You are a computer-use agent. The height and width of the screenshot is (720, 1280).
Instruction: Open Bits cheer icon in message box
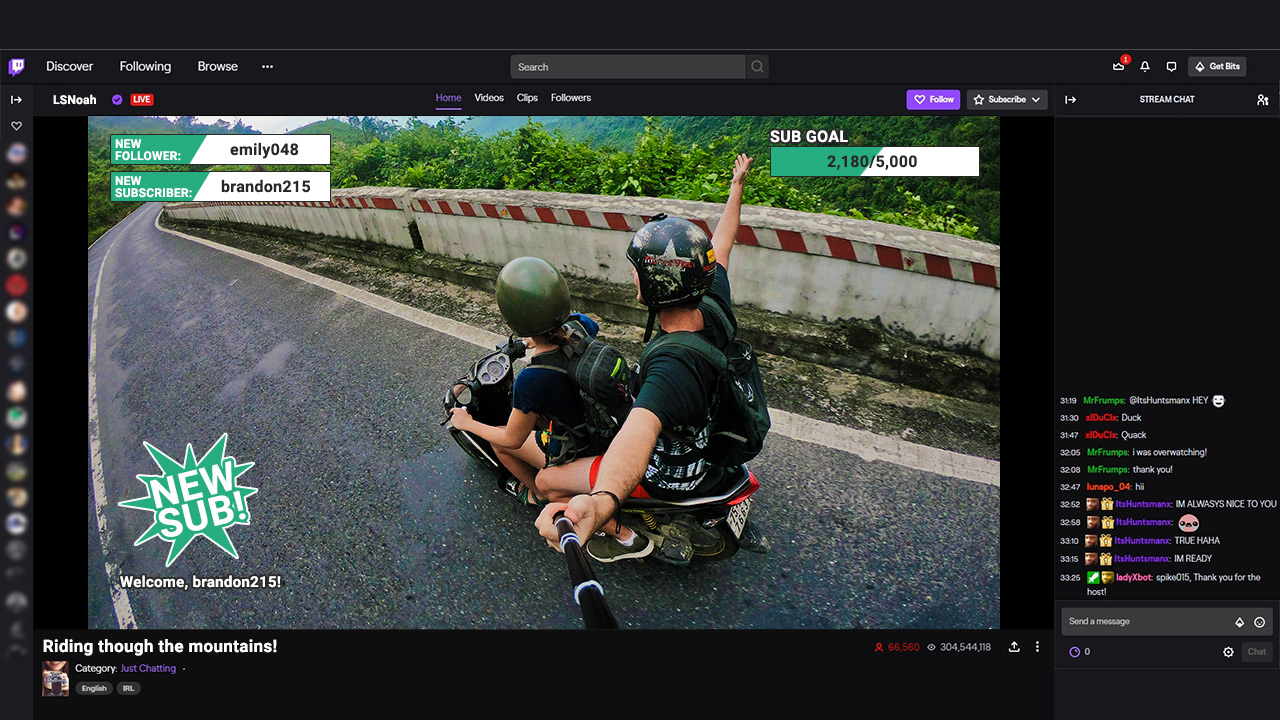click(x=1238, y=621)
